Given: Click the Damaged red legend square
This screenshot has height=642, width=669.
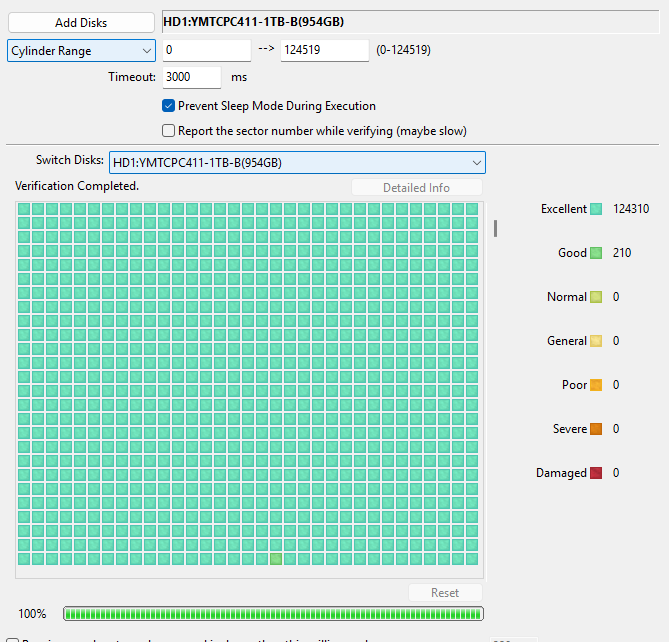Looking at the screenshot, I should tap(596, 474).
